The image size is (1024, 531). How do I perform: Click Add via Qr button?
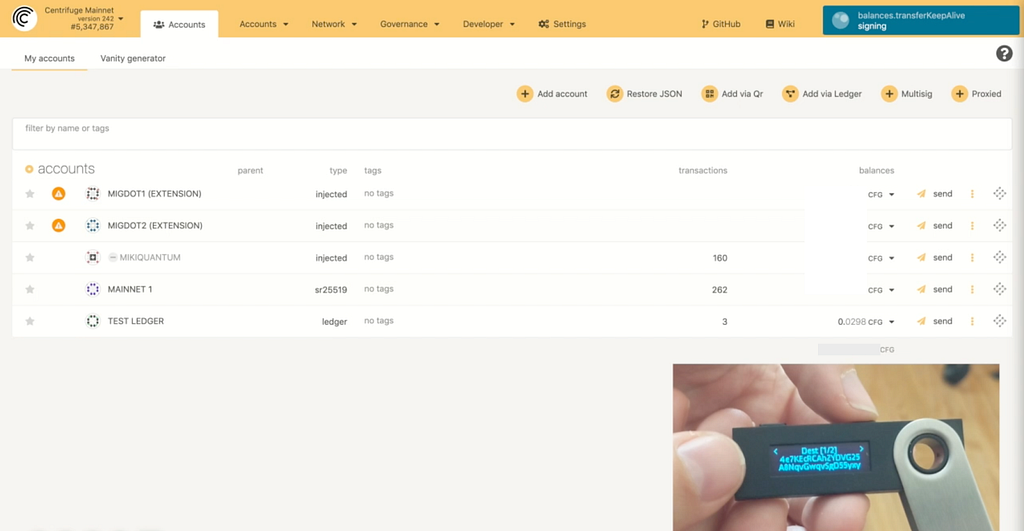pyautogui.click(x=732, y=94)
